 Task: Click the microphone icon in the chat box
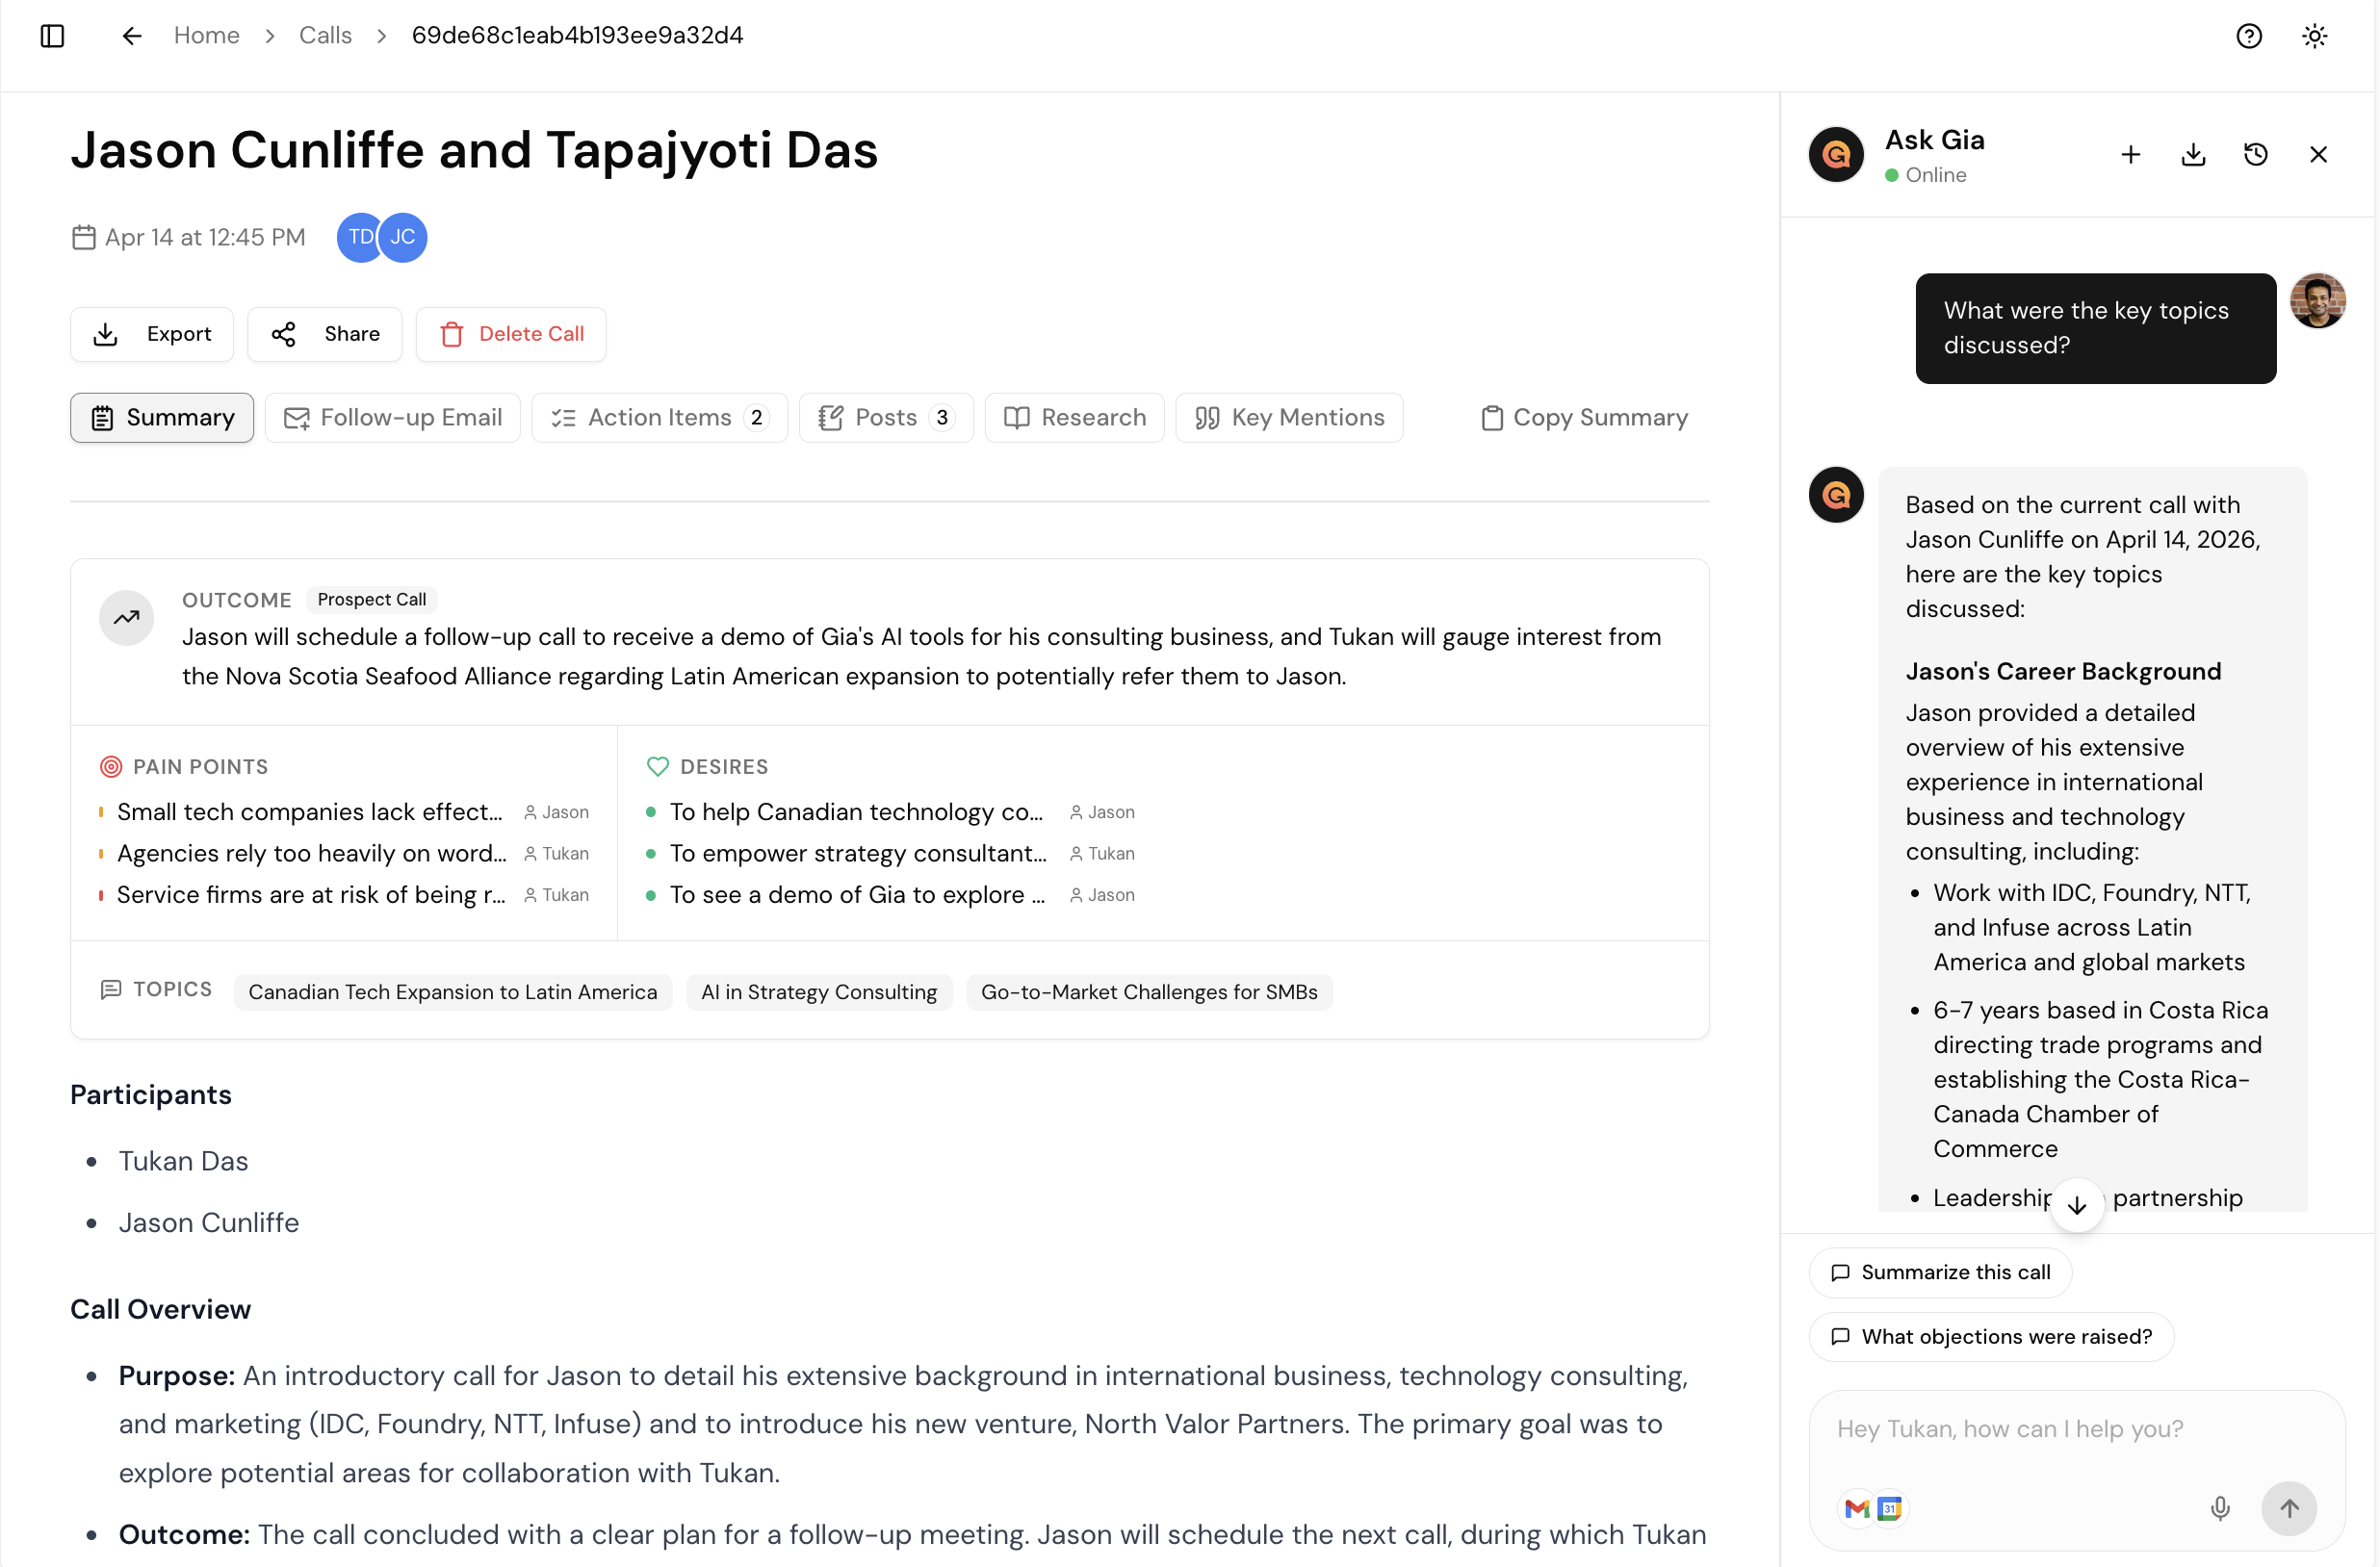2219,1507
